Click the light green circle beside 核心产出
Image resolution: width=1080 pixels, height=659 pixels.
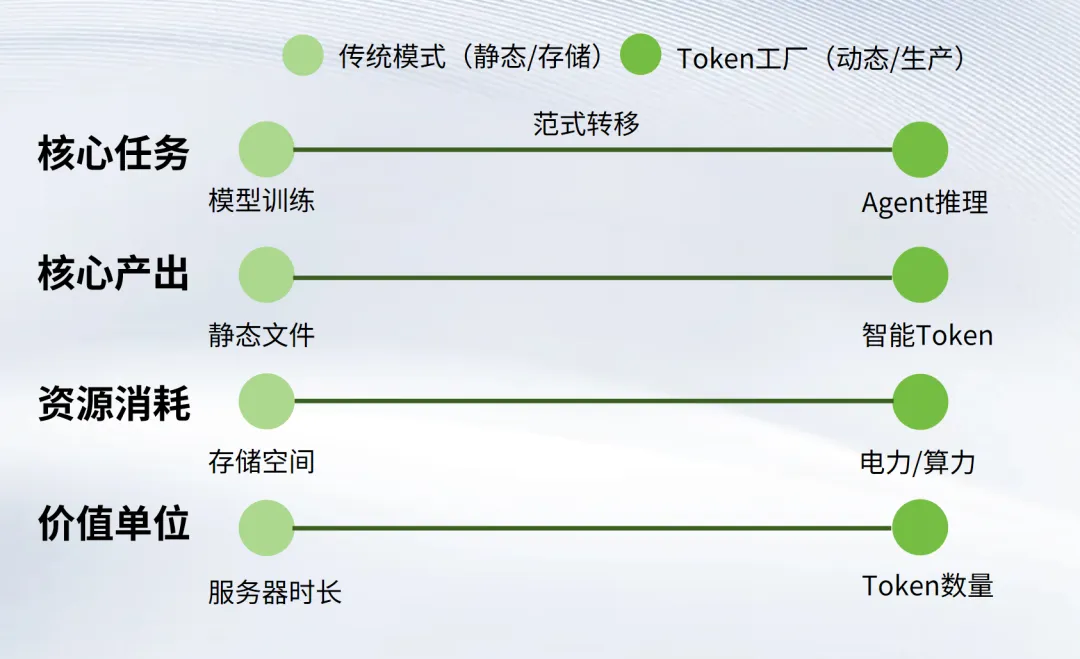click(266, 275)
